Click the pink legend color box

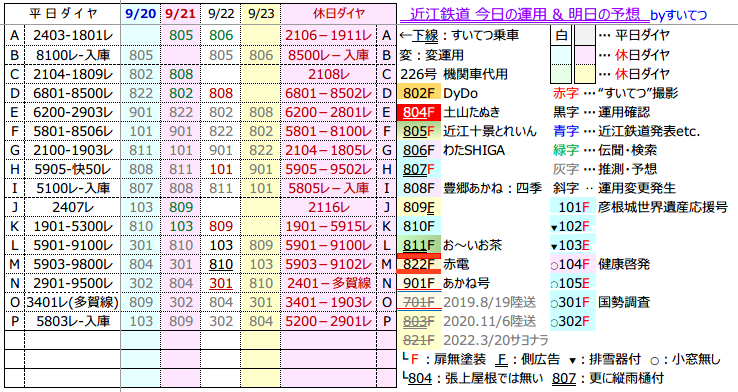point(585,55)
